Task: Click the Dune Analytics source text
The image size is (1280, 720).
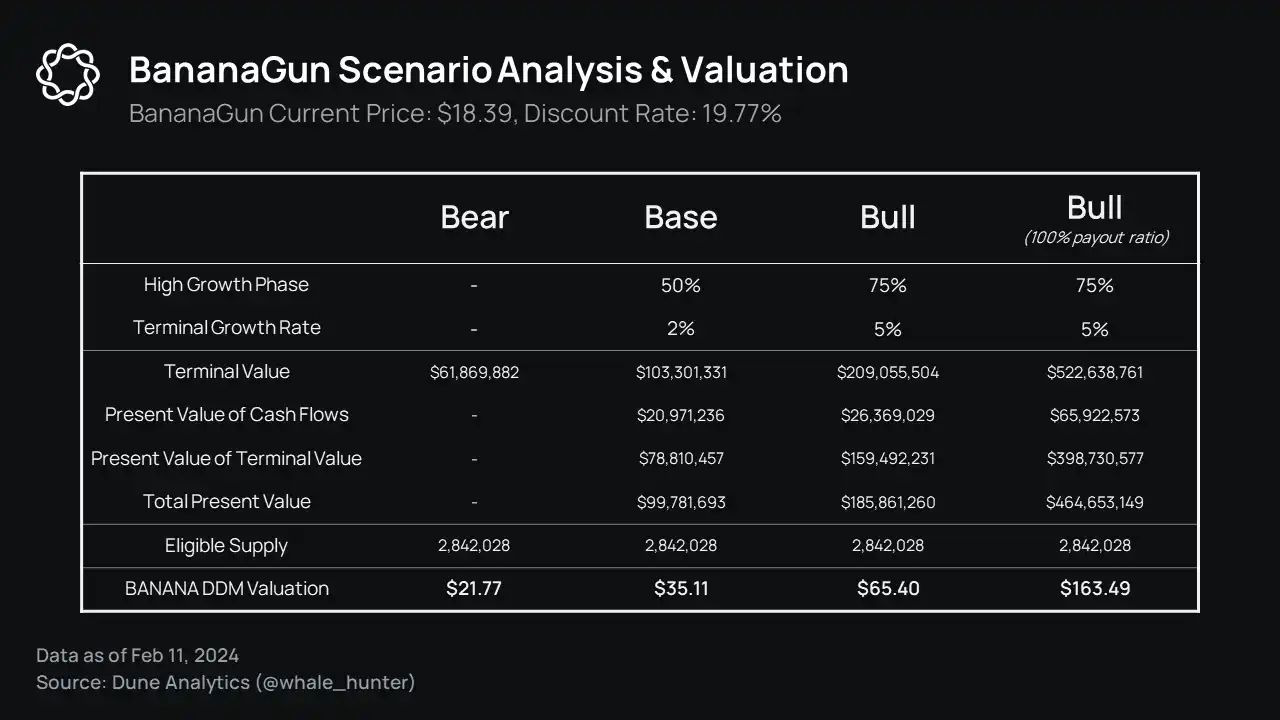Action: pos(225,683)
